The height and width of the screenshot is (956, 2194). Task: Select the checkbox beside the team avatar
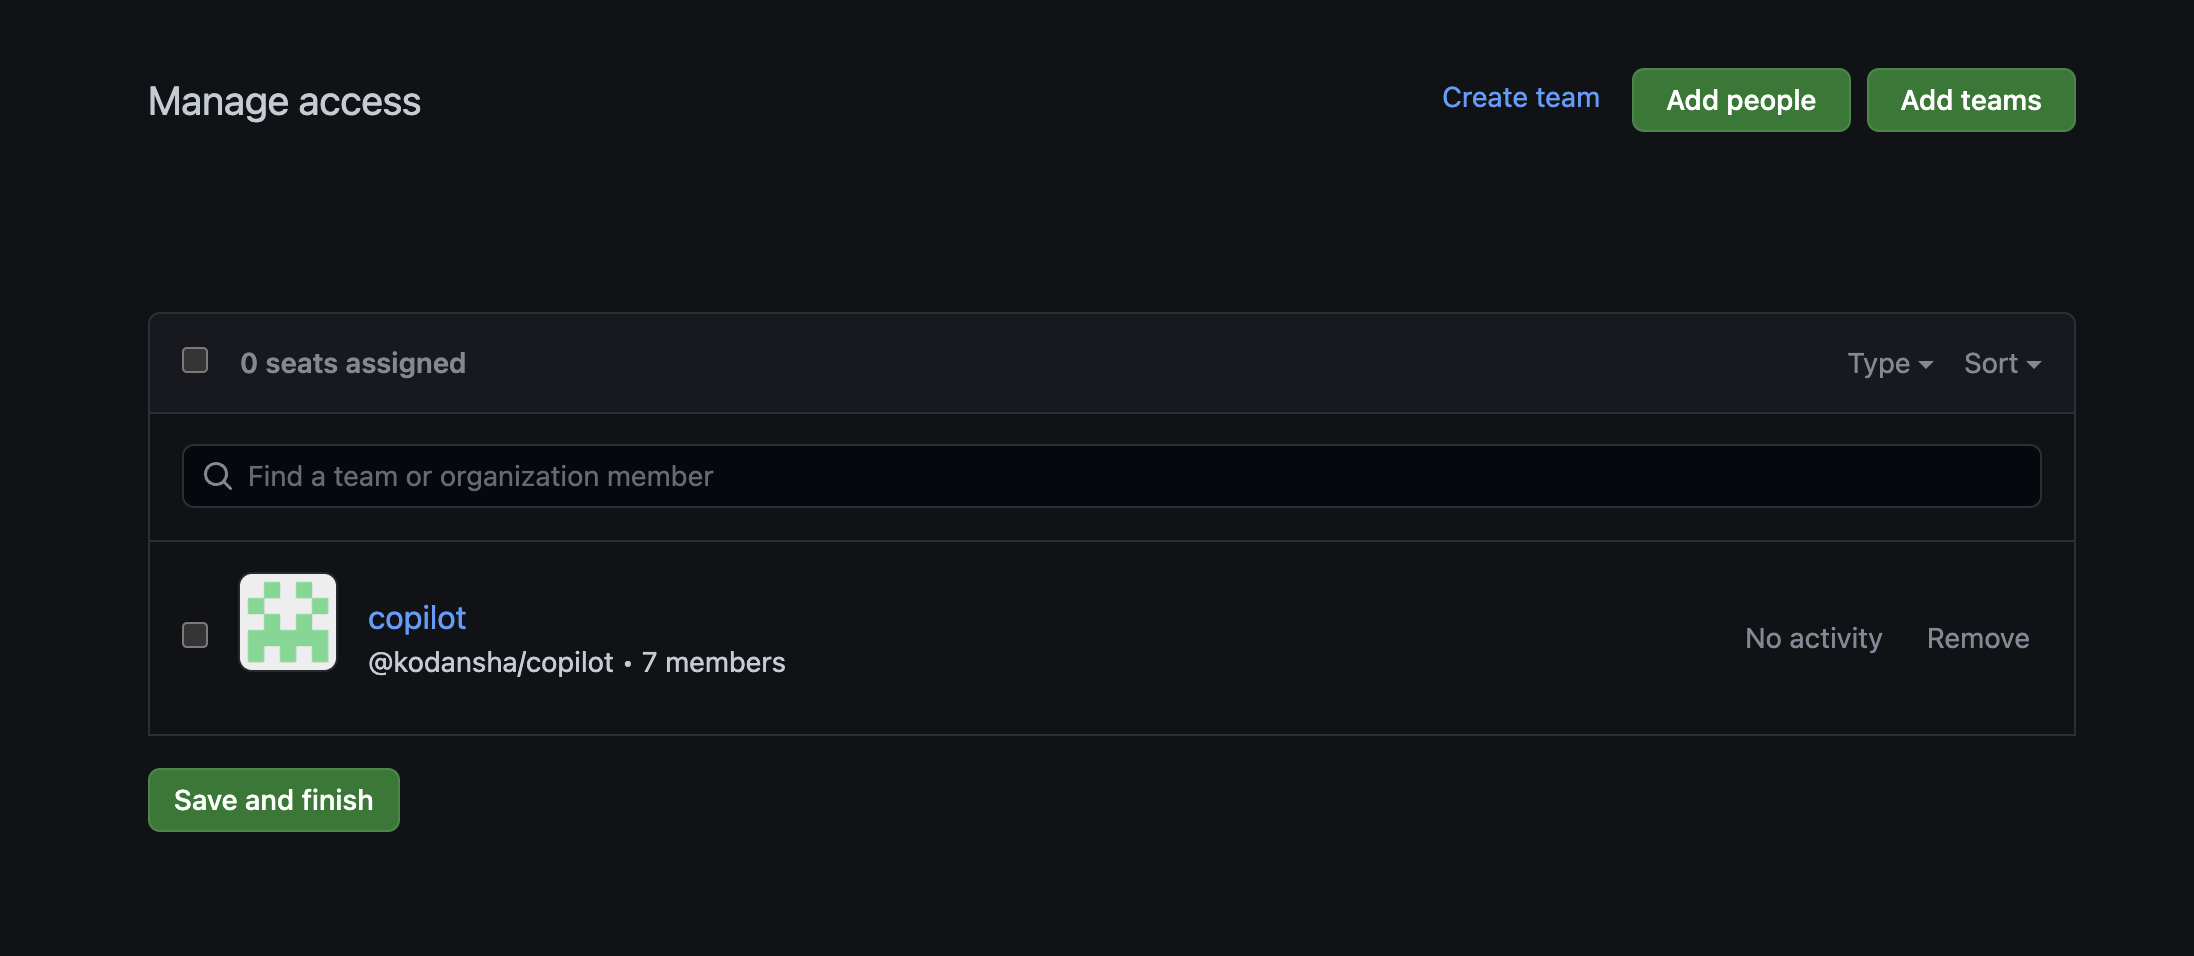pyautogui.click(x=195, y=634)
